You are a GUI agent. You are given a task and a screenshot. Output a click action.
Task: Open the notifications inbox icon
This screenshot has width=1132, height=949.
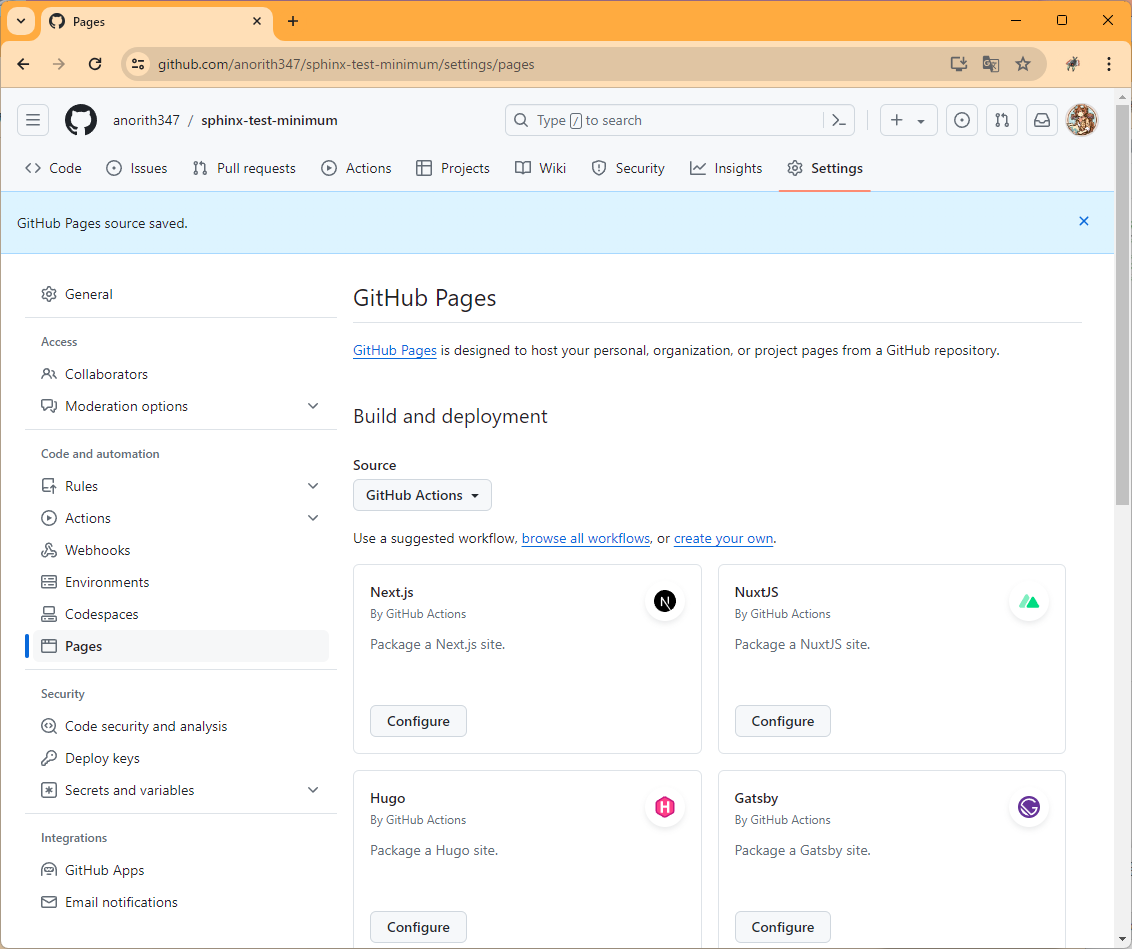coord(1042,121)
